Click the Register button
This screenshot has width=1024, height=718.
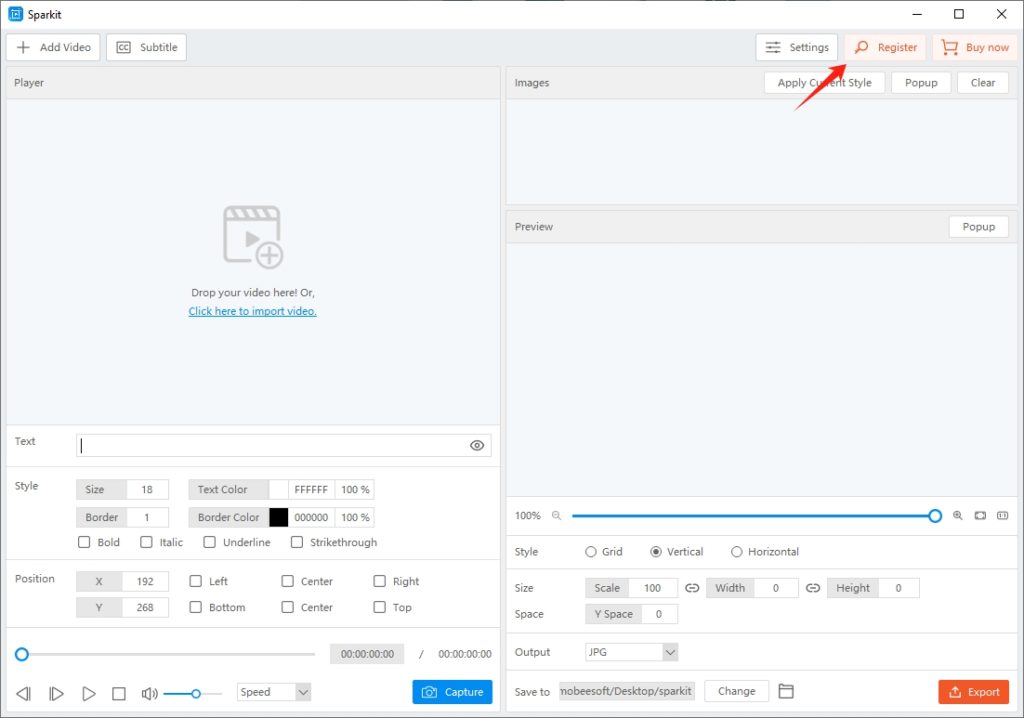pyautogui.click(x=885, y=46)
